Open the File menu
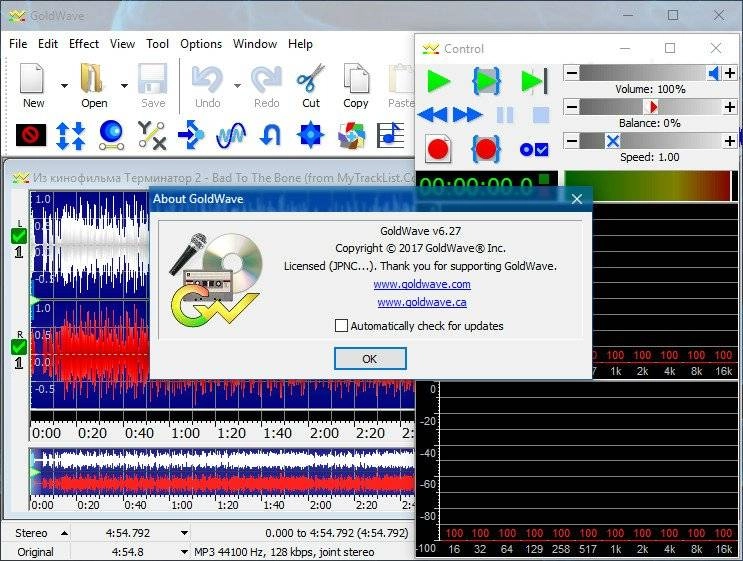 click(x=18, y=44)
